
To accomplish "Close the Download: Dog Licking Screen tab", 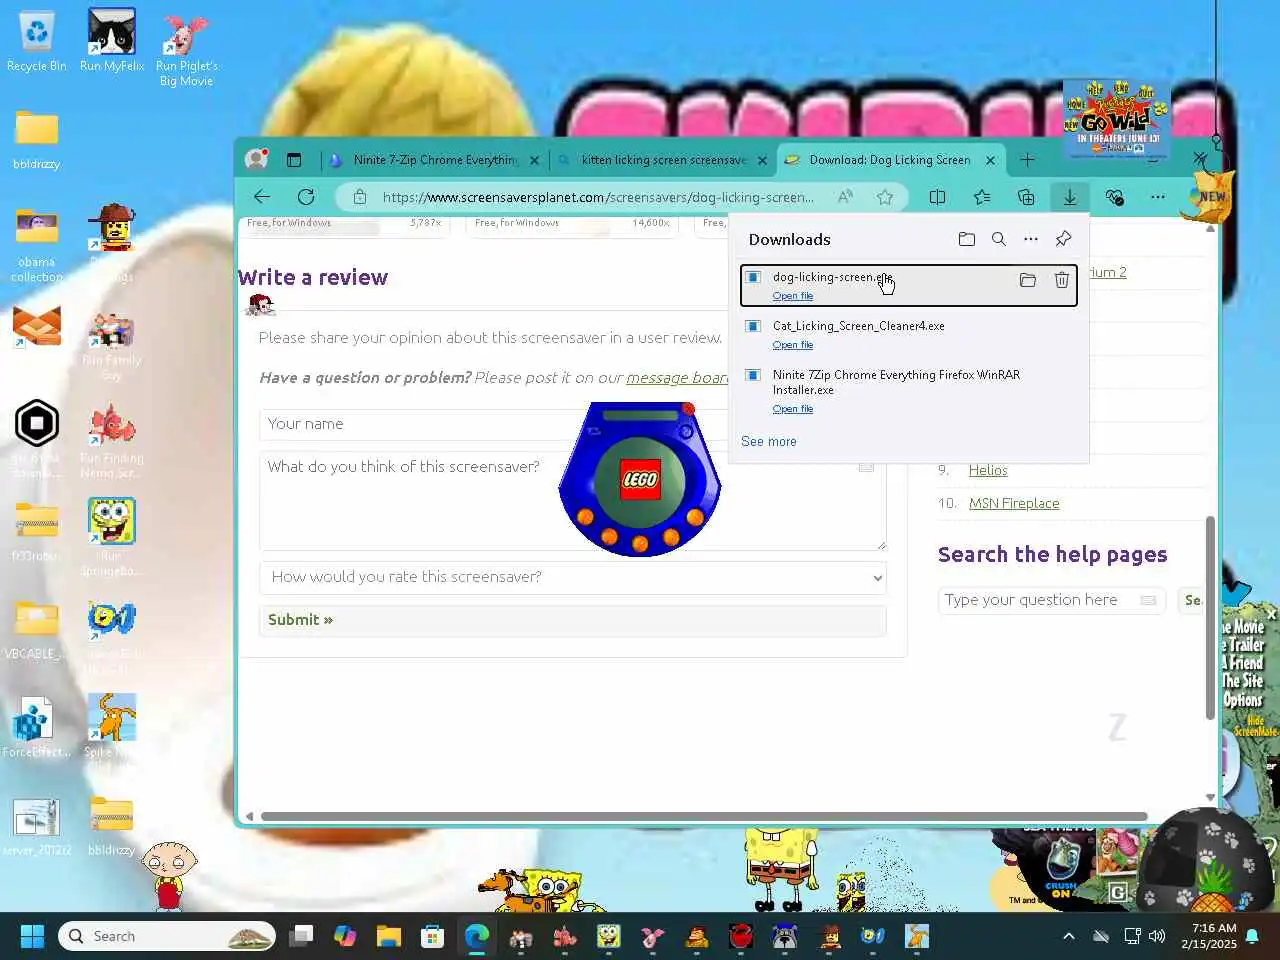I will tap(990, 160).
